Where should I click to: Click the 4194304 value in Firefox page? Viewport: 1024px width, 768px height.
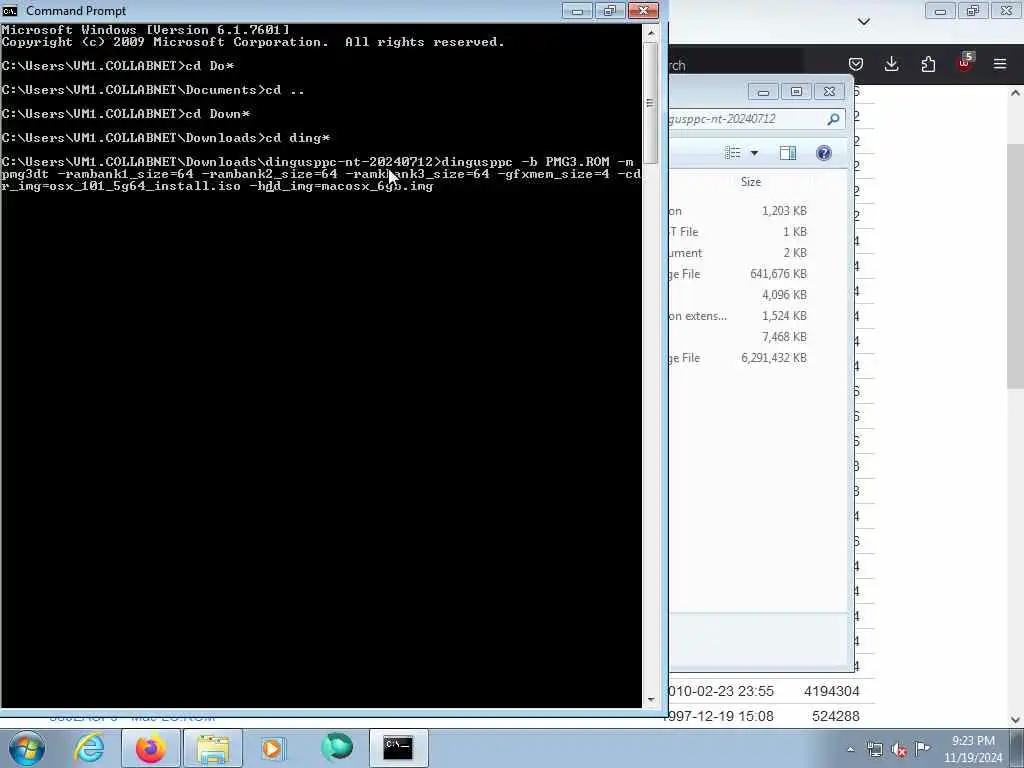(x=832, y=692)
